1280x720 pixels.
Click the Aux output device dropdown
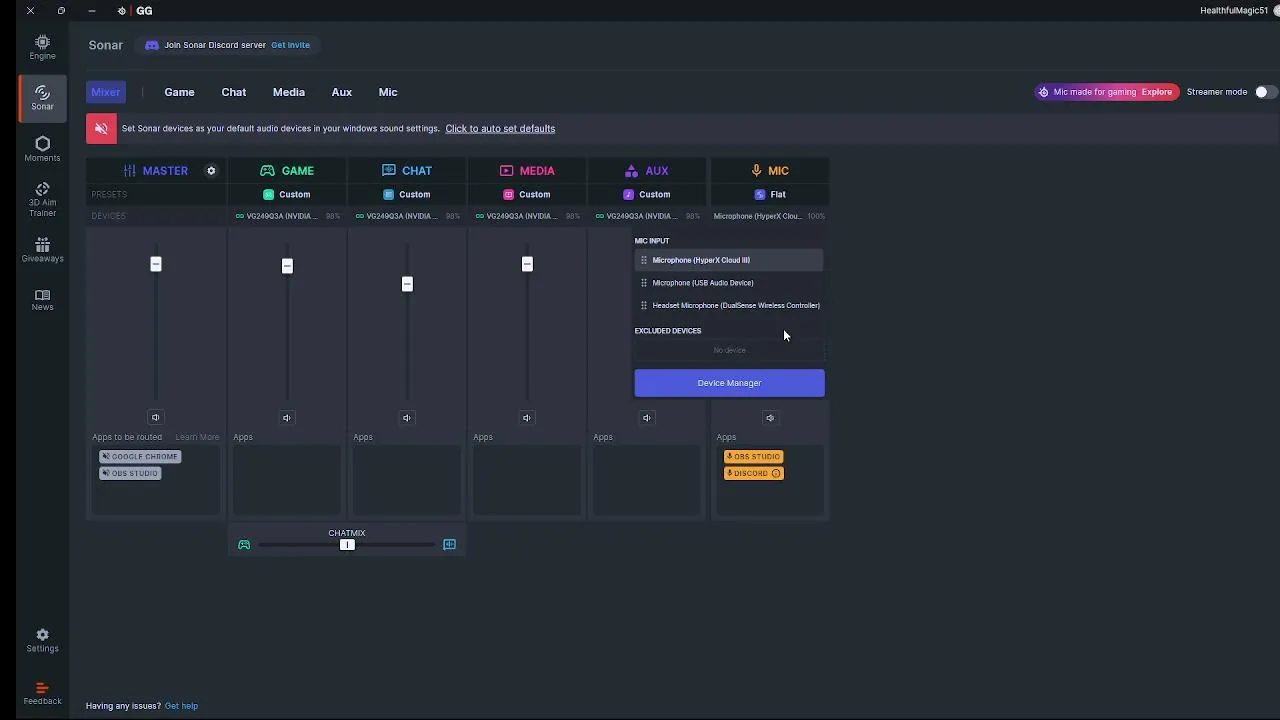pos(647,216)
